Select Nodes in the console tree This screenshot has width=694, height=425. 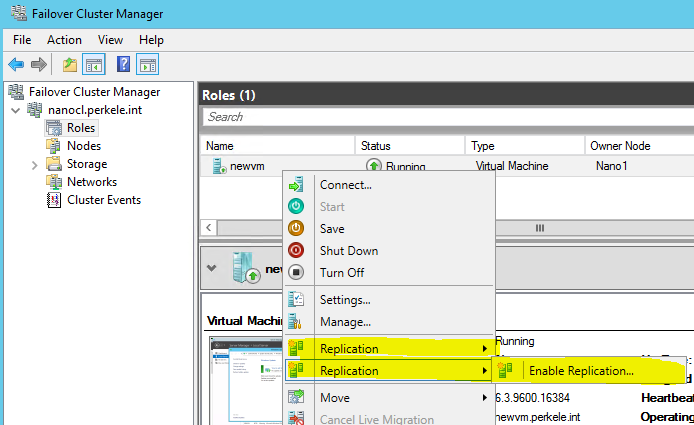coord(84,146)
